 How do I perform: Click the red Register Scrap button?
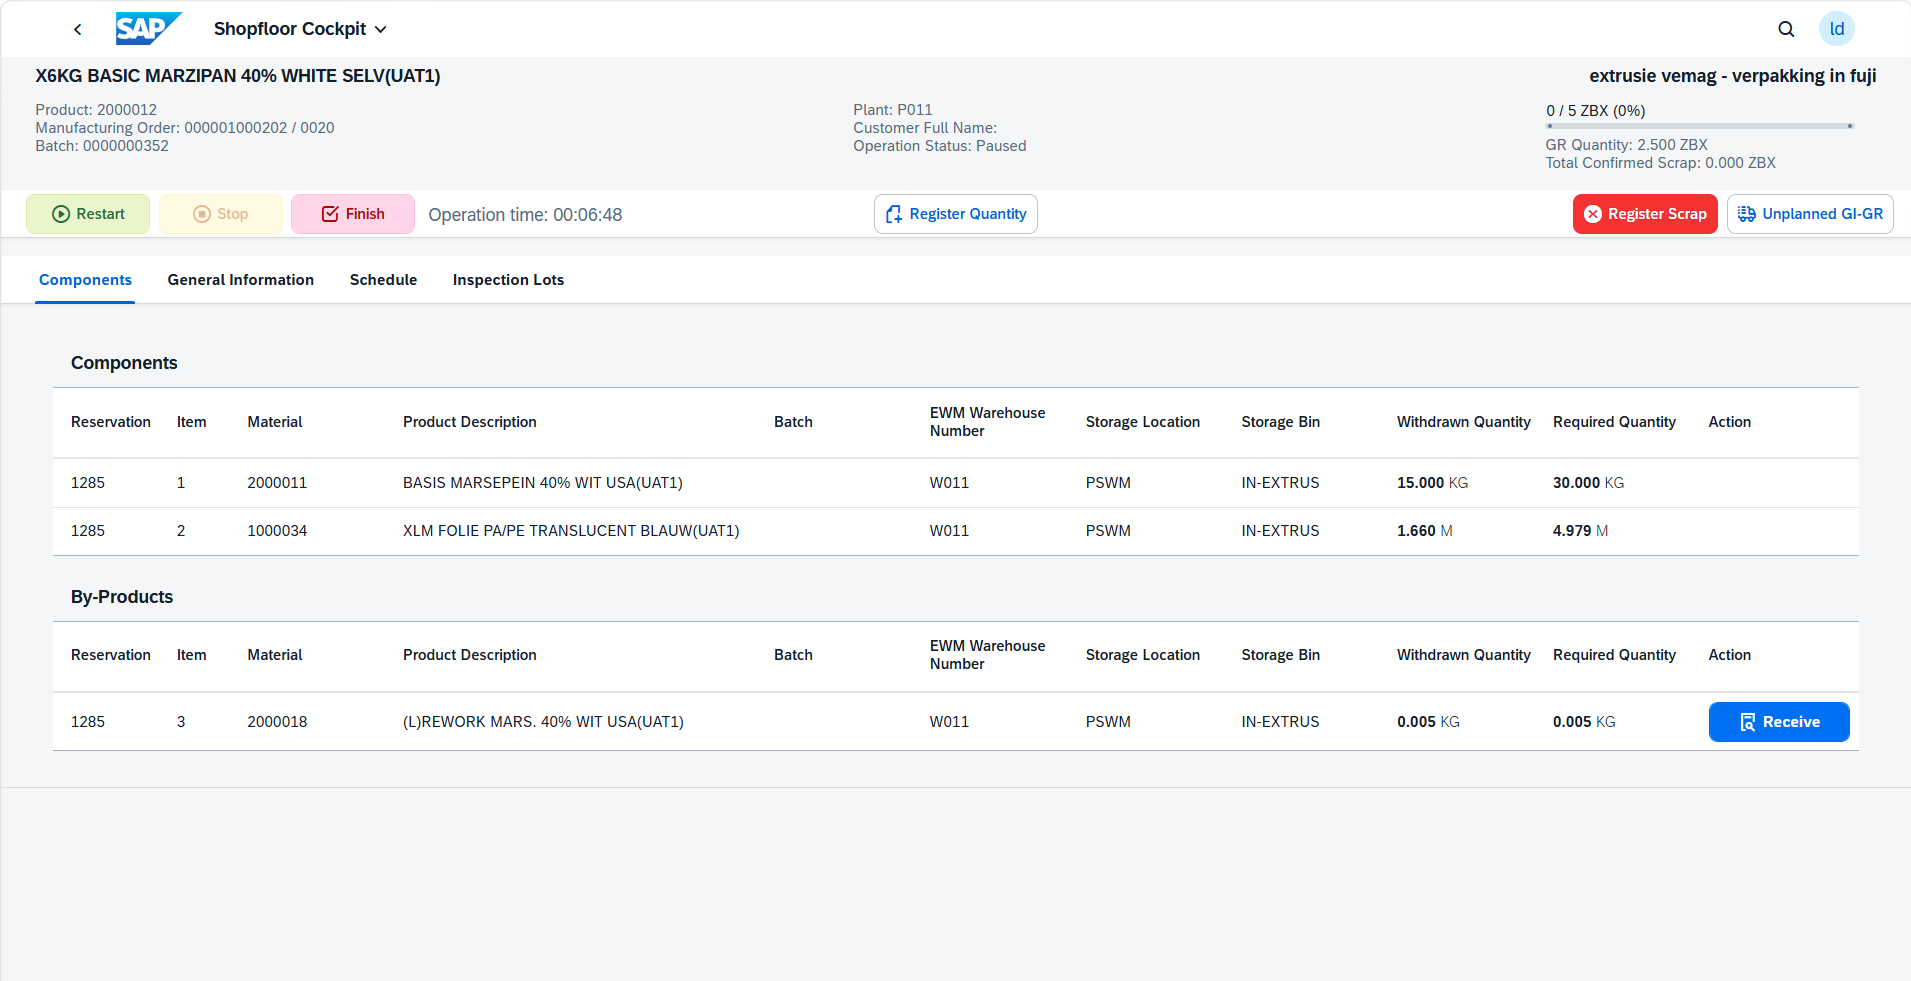tap(1645, 214)
